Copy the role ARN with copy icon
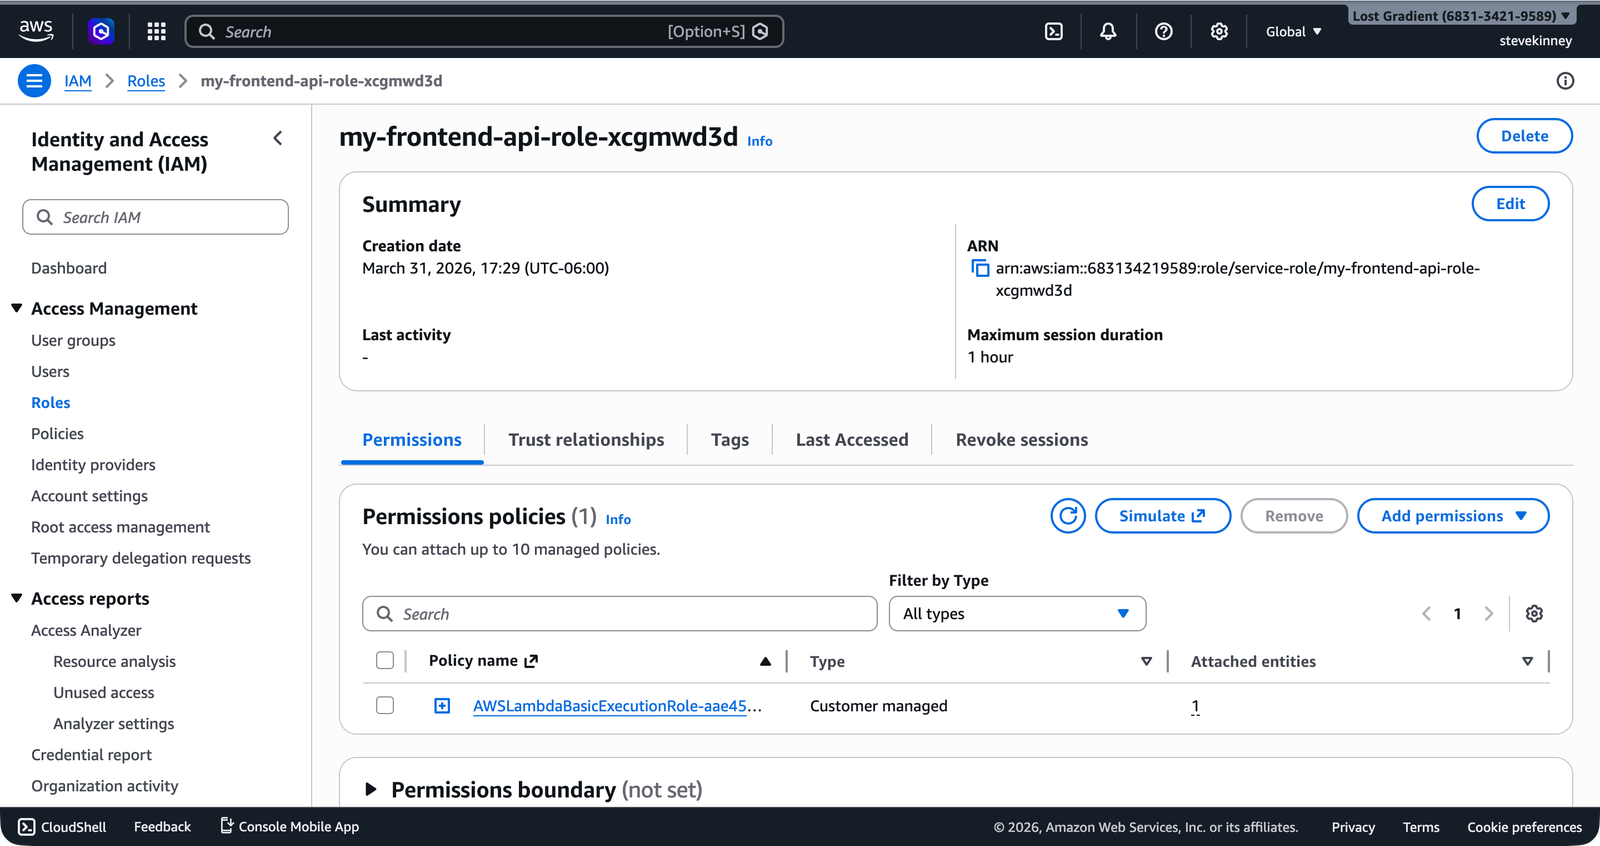This screenshot has height=846, width=1600. coord(980,268)
